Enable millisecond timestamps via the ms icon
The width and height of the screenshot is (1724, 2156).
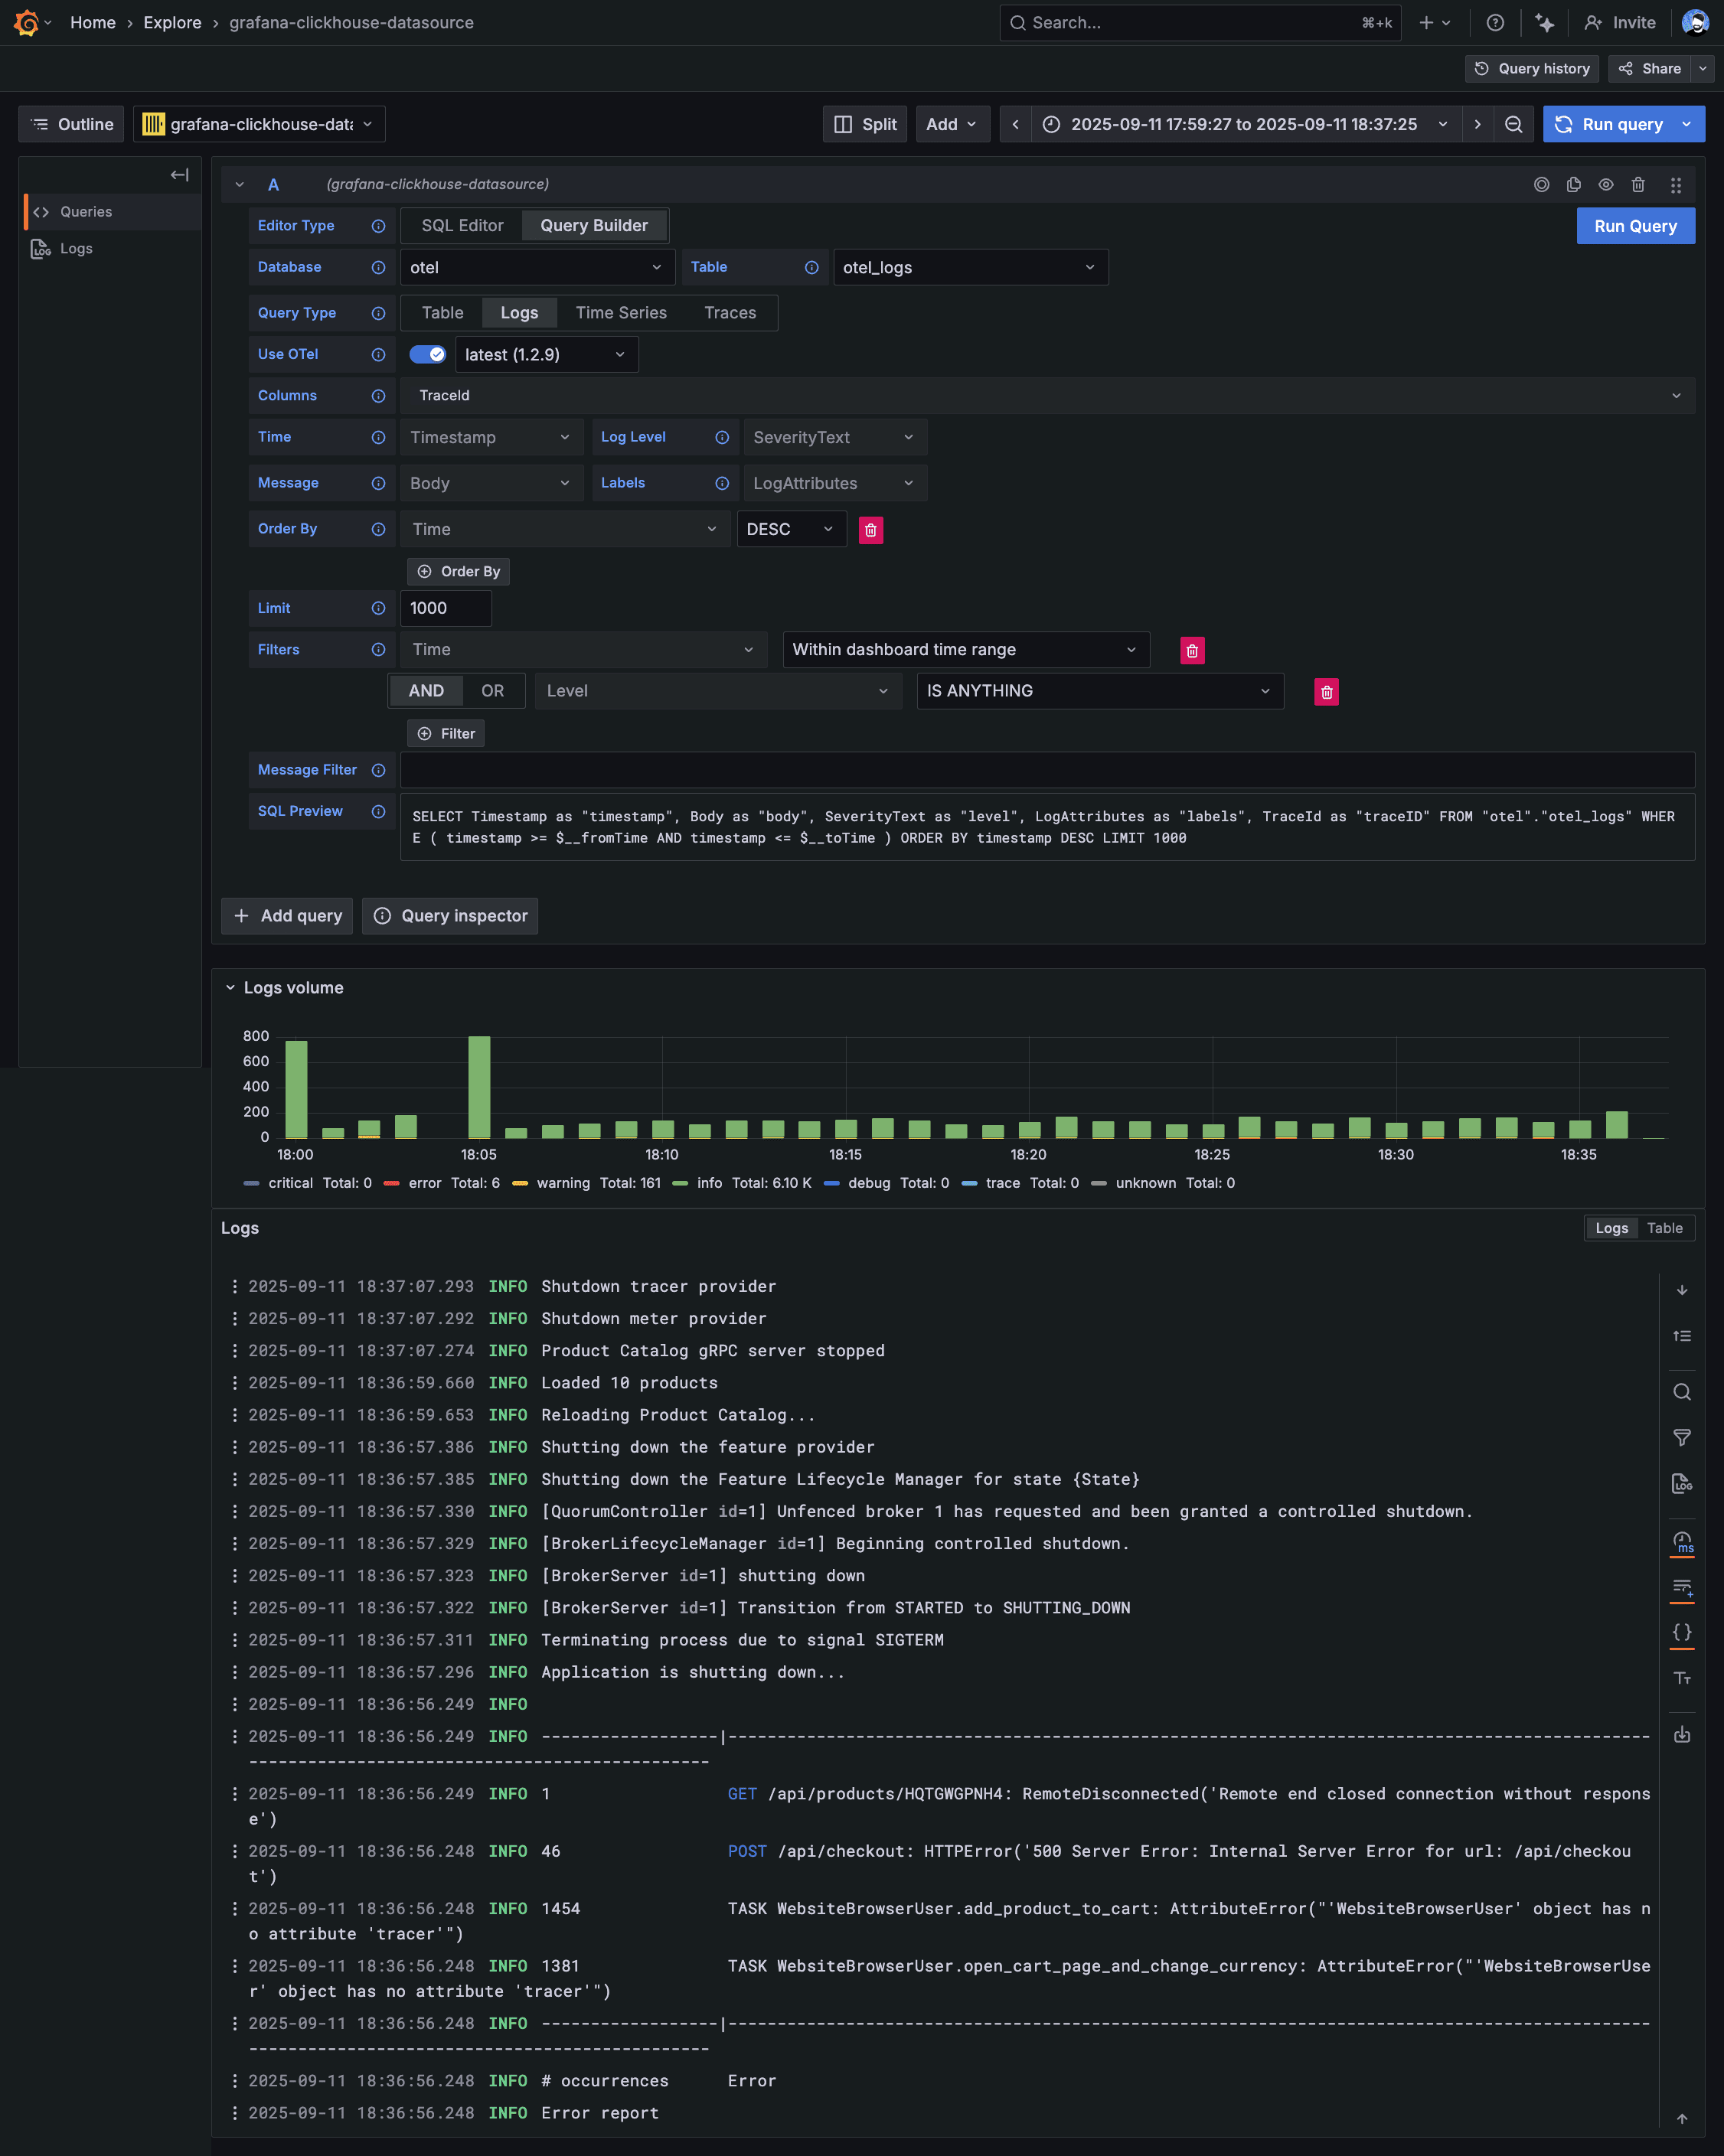click(x=1682, y=1543)
